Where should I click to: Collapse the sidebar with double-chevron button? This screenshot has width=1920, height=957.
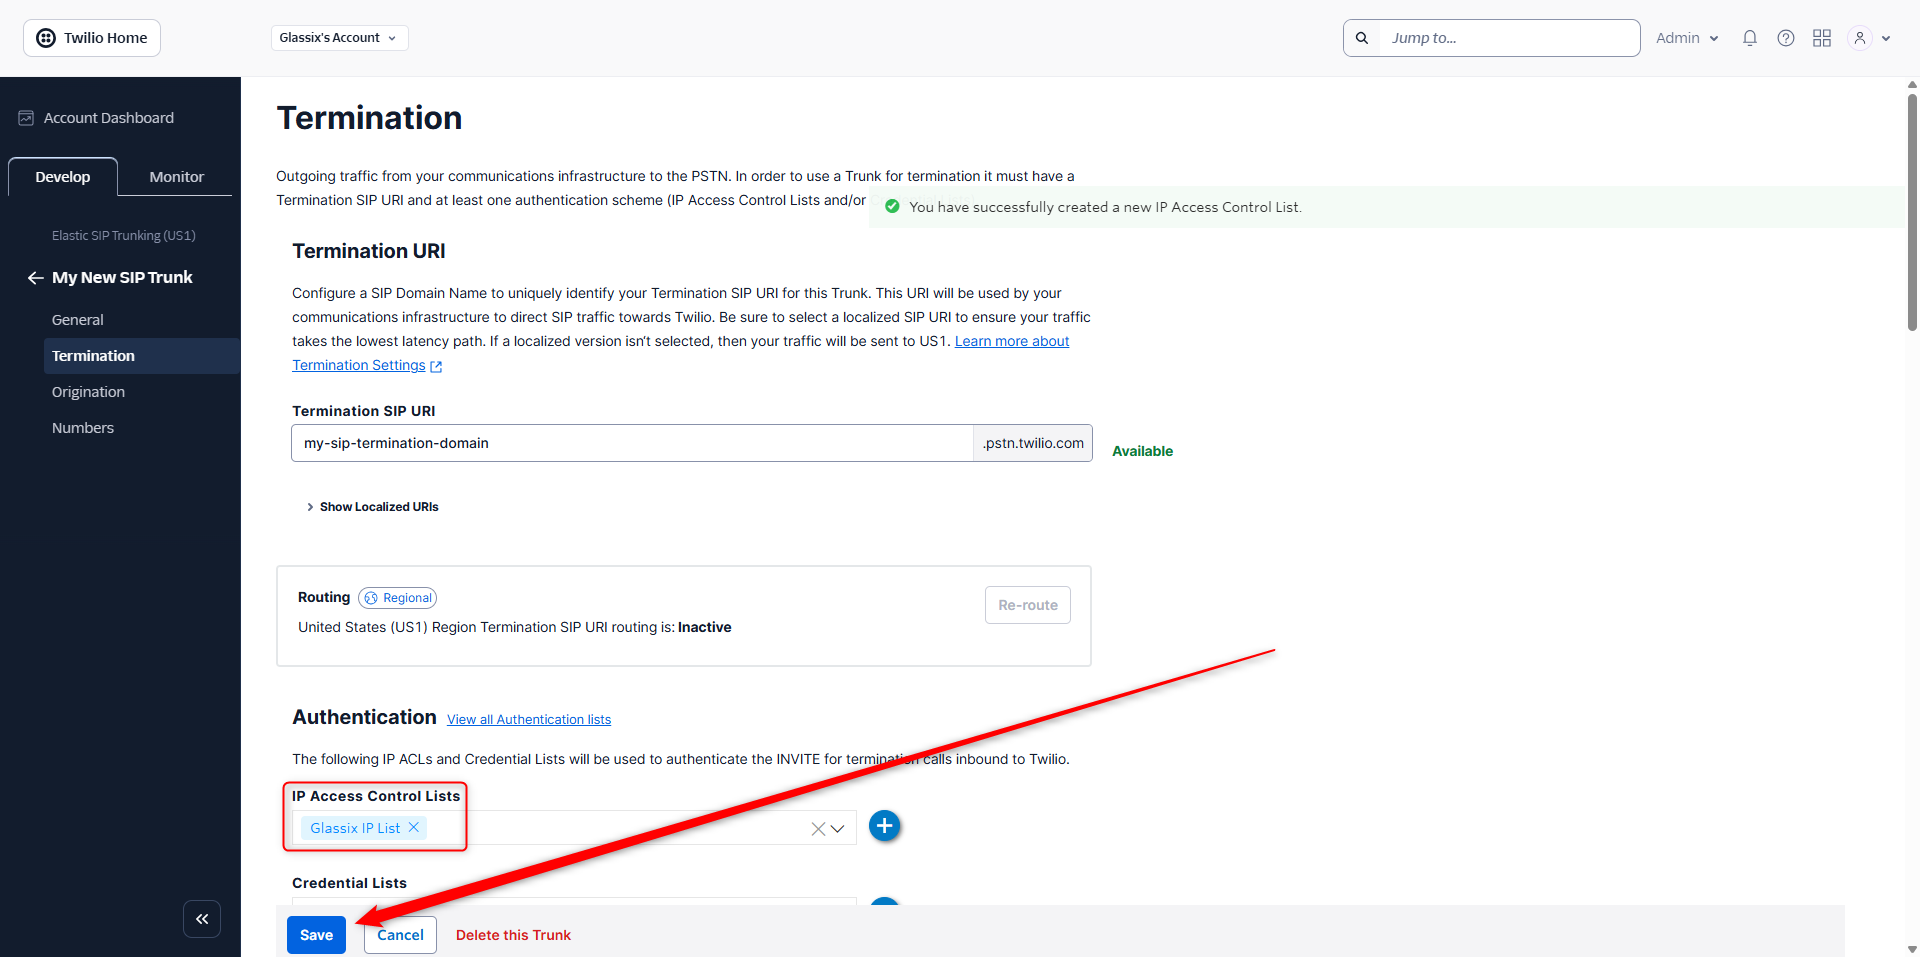(x=202, y=919)
